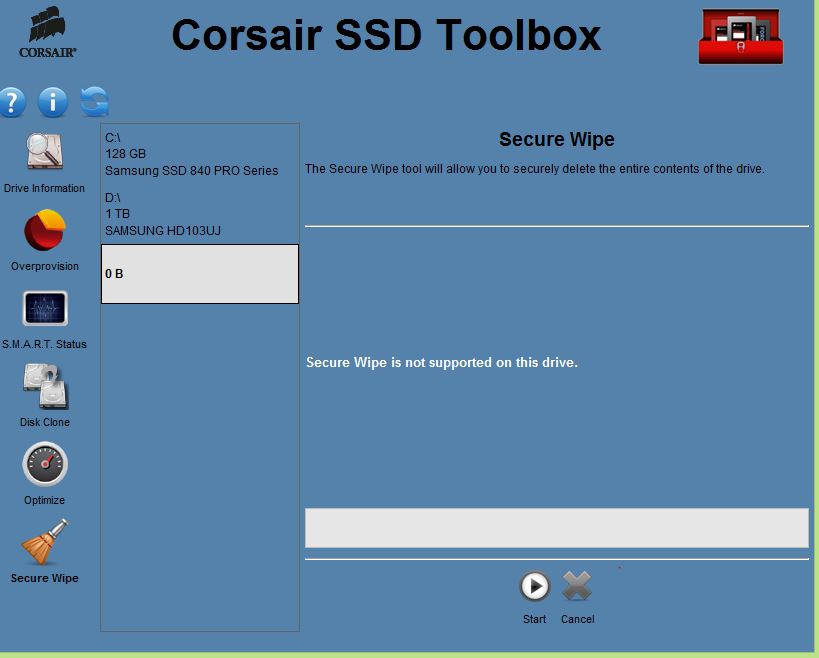Click the Corsair SSD Toolbox title
This screenshot has width=819, height=658.
387,36
